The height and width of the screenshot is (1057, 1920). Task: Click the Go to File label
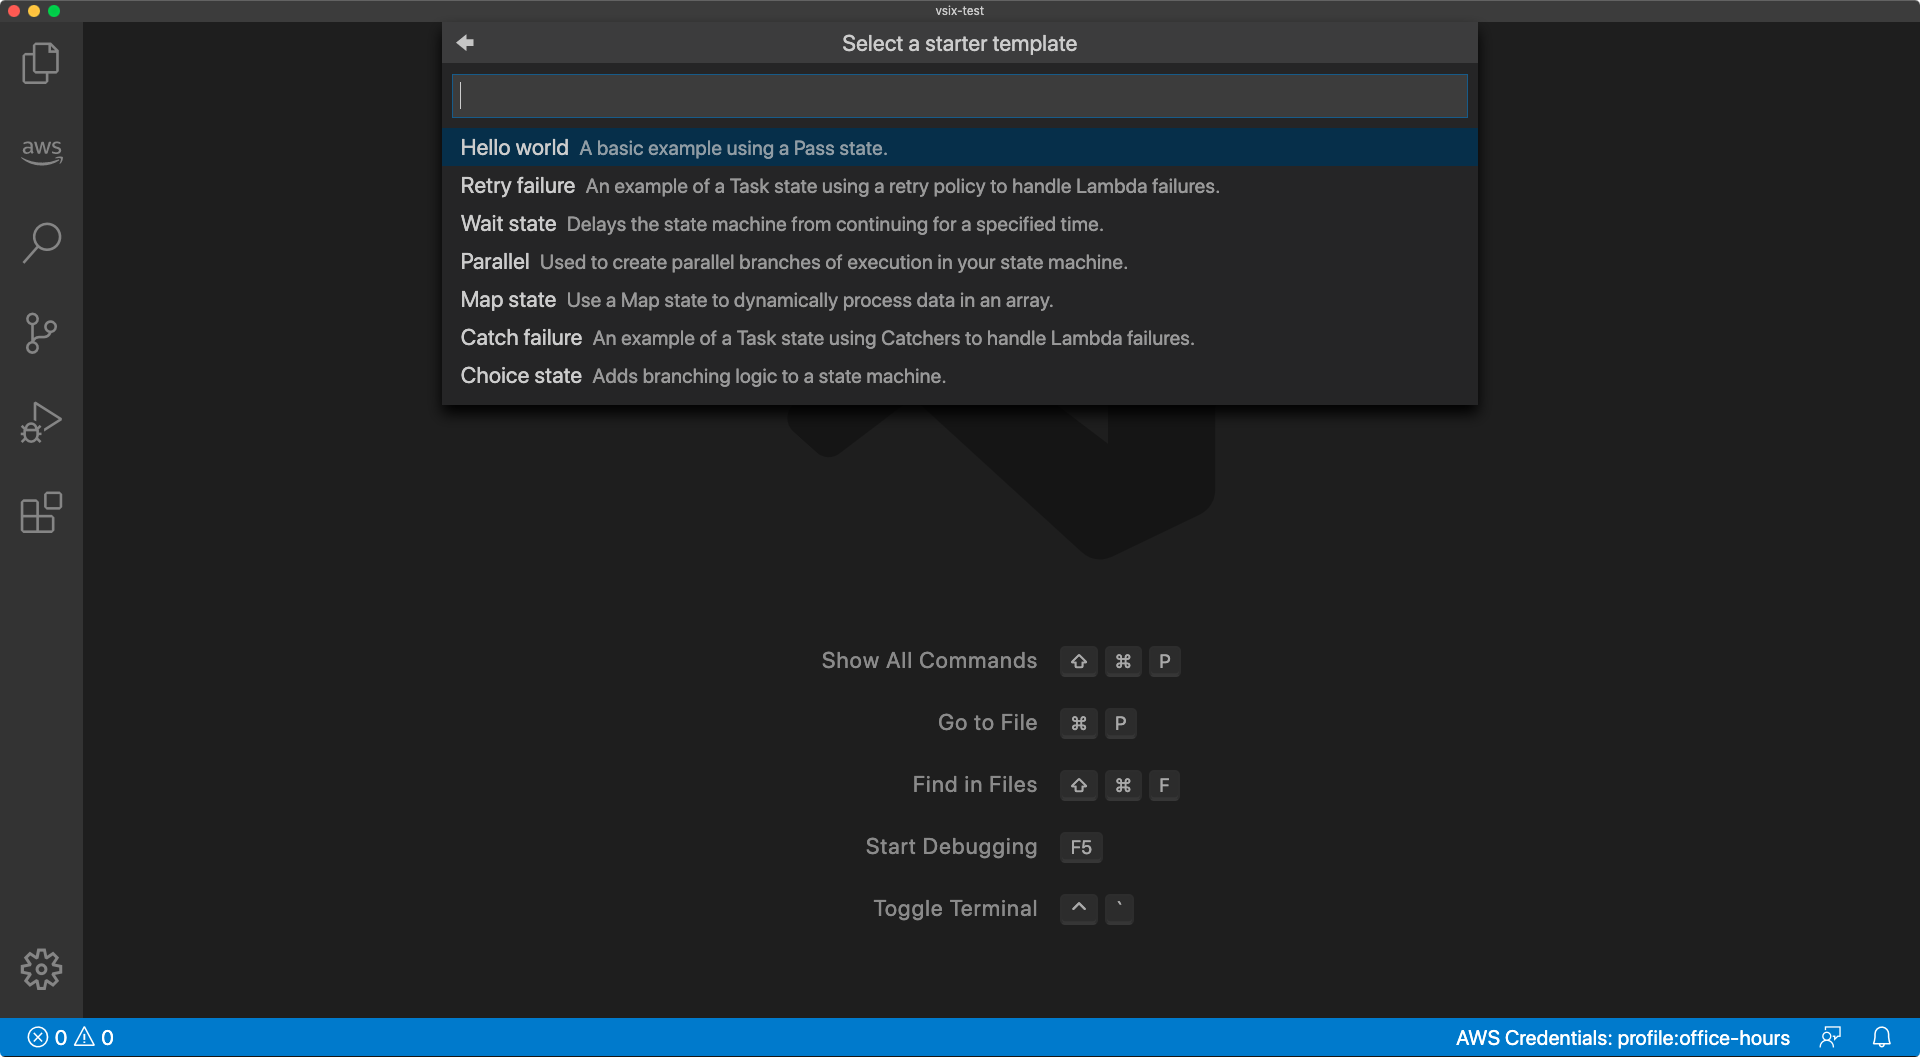coord(987,723)
